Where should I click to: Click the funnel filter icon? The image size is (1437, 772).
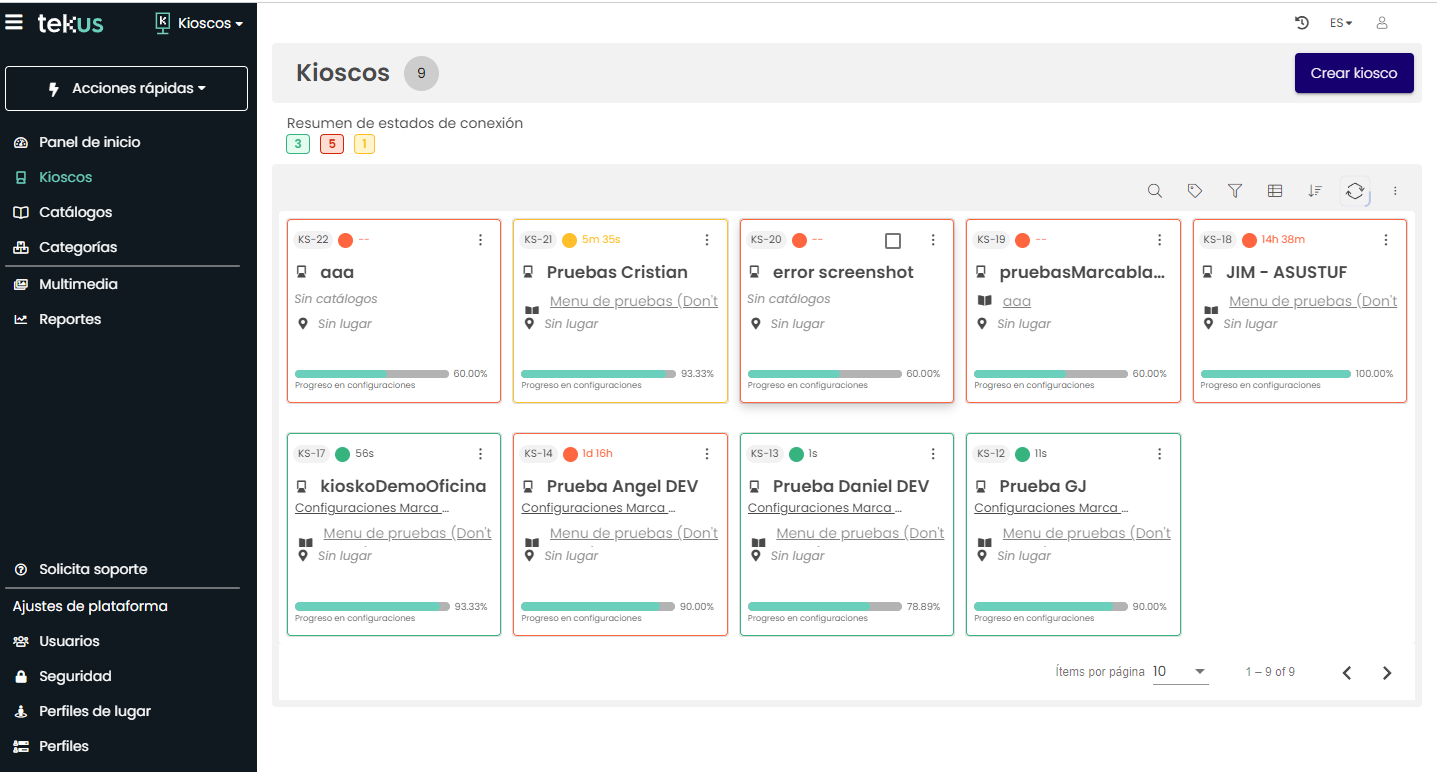pyautogui.click(x=1235, y=191)
